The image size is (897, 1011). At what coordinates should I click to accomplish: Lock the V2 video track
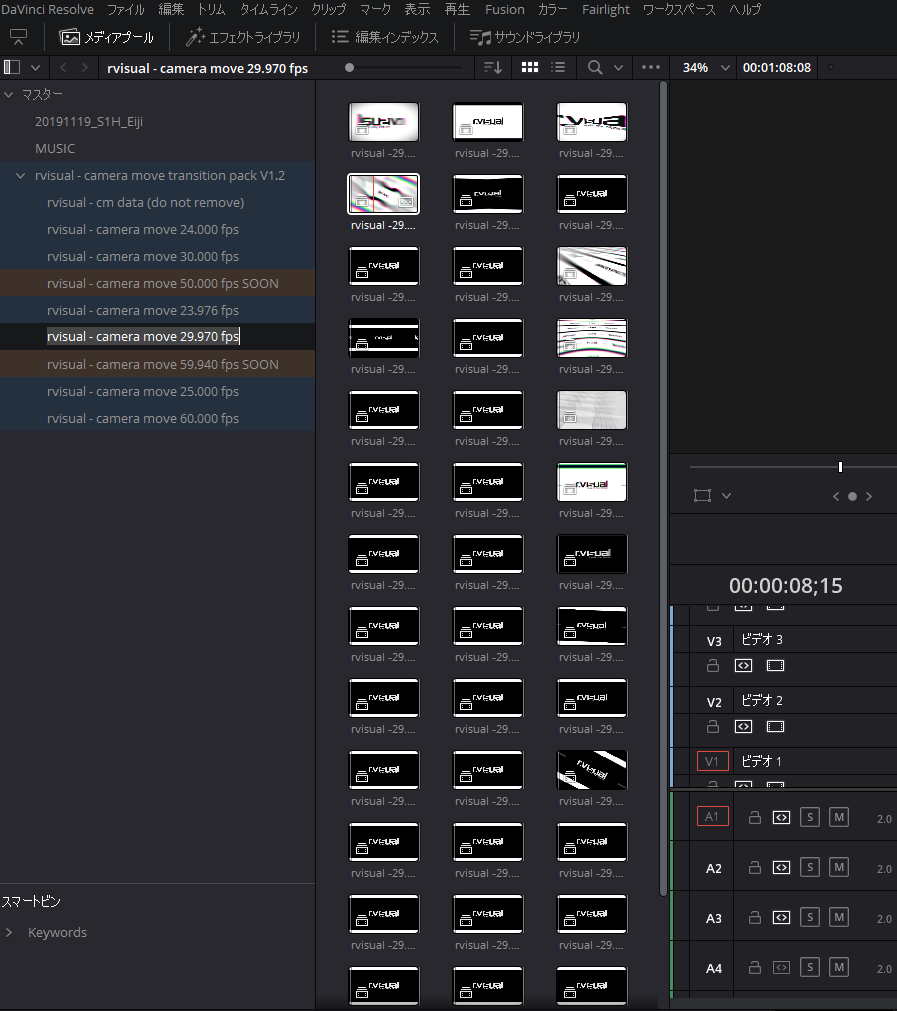[713, 727]
